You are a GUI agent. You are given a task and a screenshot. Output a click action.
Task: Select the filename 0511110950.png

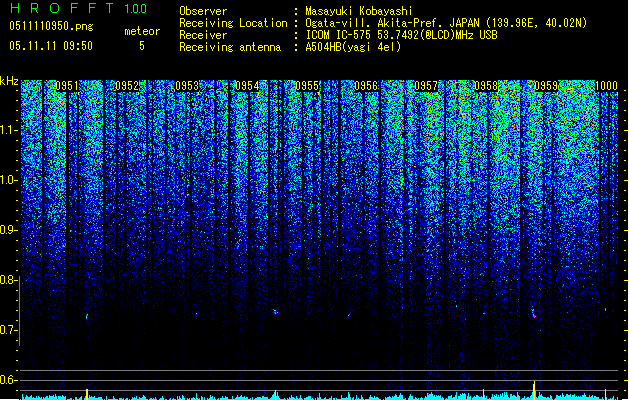tap(51, 26)
